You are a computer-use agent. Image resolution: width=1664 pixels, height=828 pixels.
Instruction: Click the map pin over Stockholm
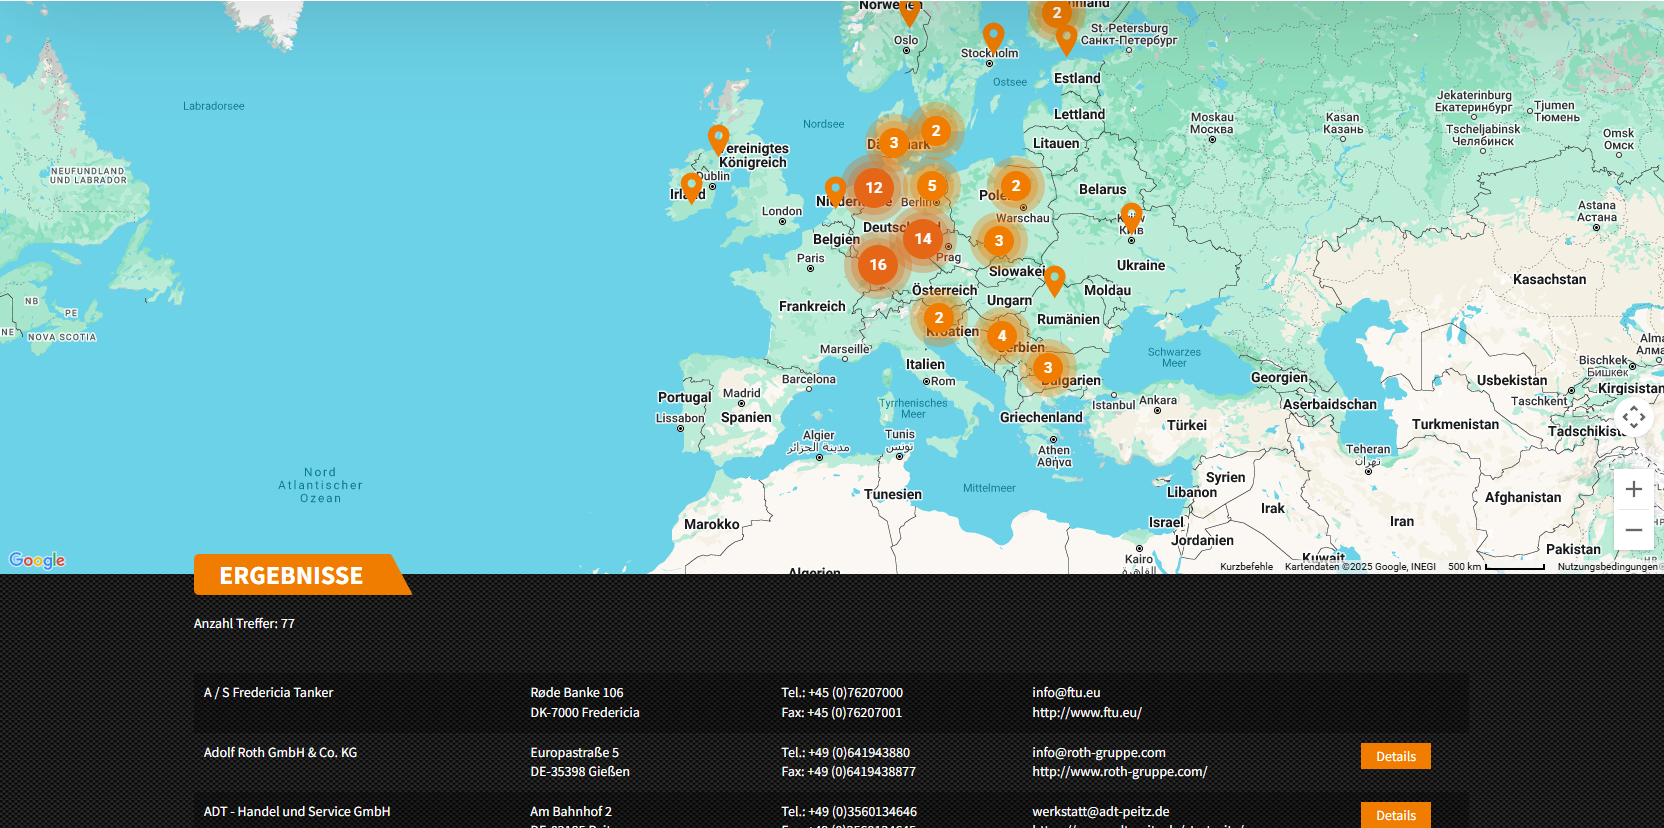(x=993, y=38)
